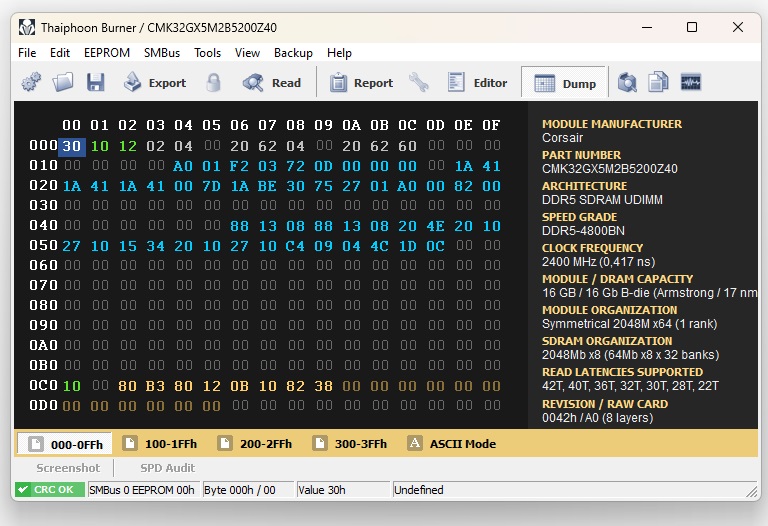
Task: Click the Read toolbar button
Action: coord(272,82)
